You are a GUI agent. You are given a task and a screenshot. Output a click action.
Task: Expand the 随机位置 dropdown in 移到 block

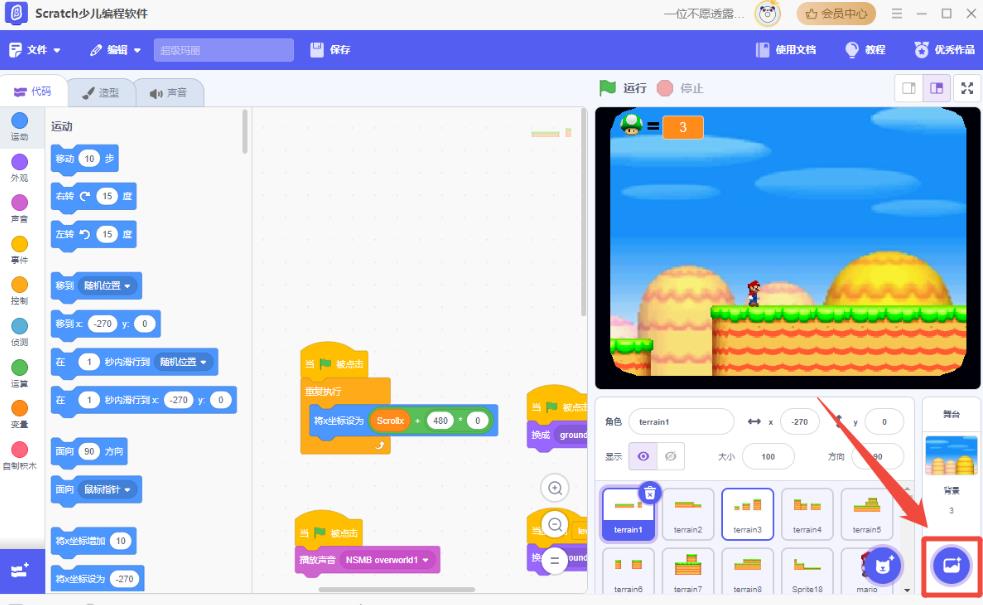[x=112, y=286]
